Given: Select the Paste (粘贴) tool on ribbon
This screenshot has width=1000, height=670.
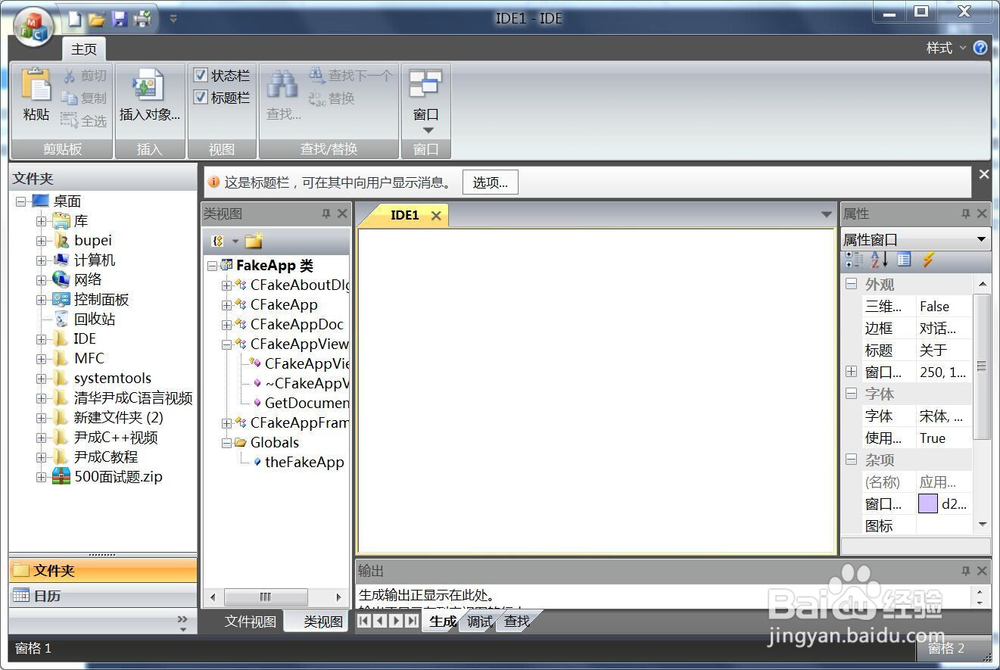Looking at the screenshot, I should (x=35, y=97).
